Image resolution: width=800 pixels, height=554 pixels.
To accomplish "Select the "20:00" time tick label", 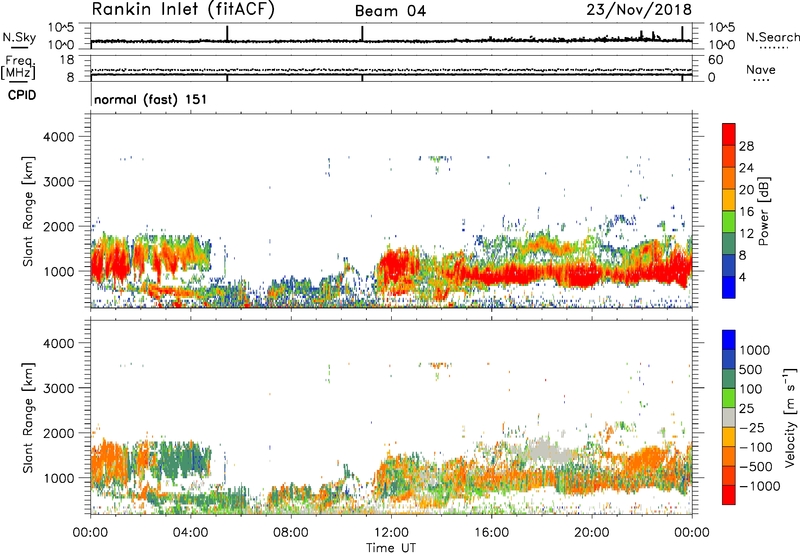I will click(x=591, y=533).
